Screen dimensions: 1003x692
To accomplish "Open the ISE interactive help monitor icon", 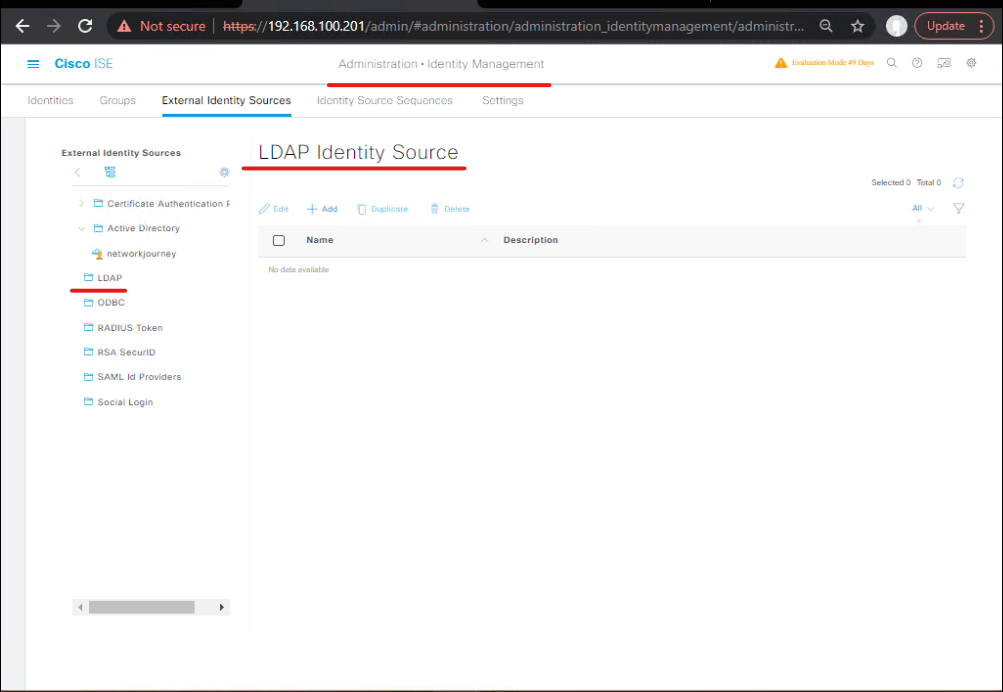I will pyautogui.click(x=944, y=63).
